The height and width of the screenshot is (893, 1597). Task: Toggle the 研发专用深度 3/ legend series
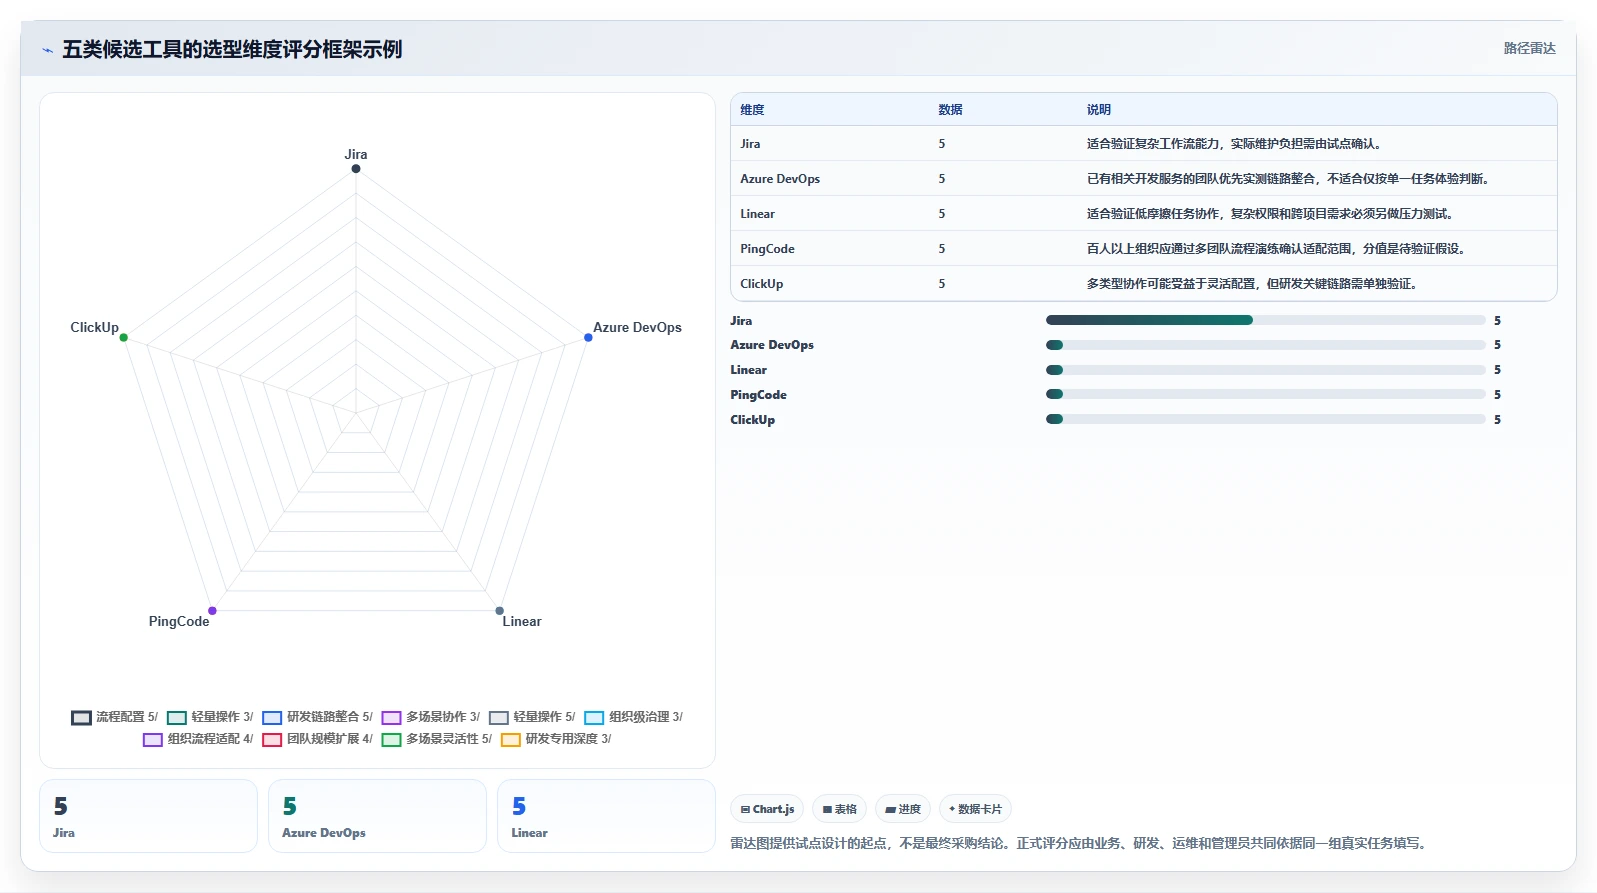point(556,739)
